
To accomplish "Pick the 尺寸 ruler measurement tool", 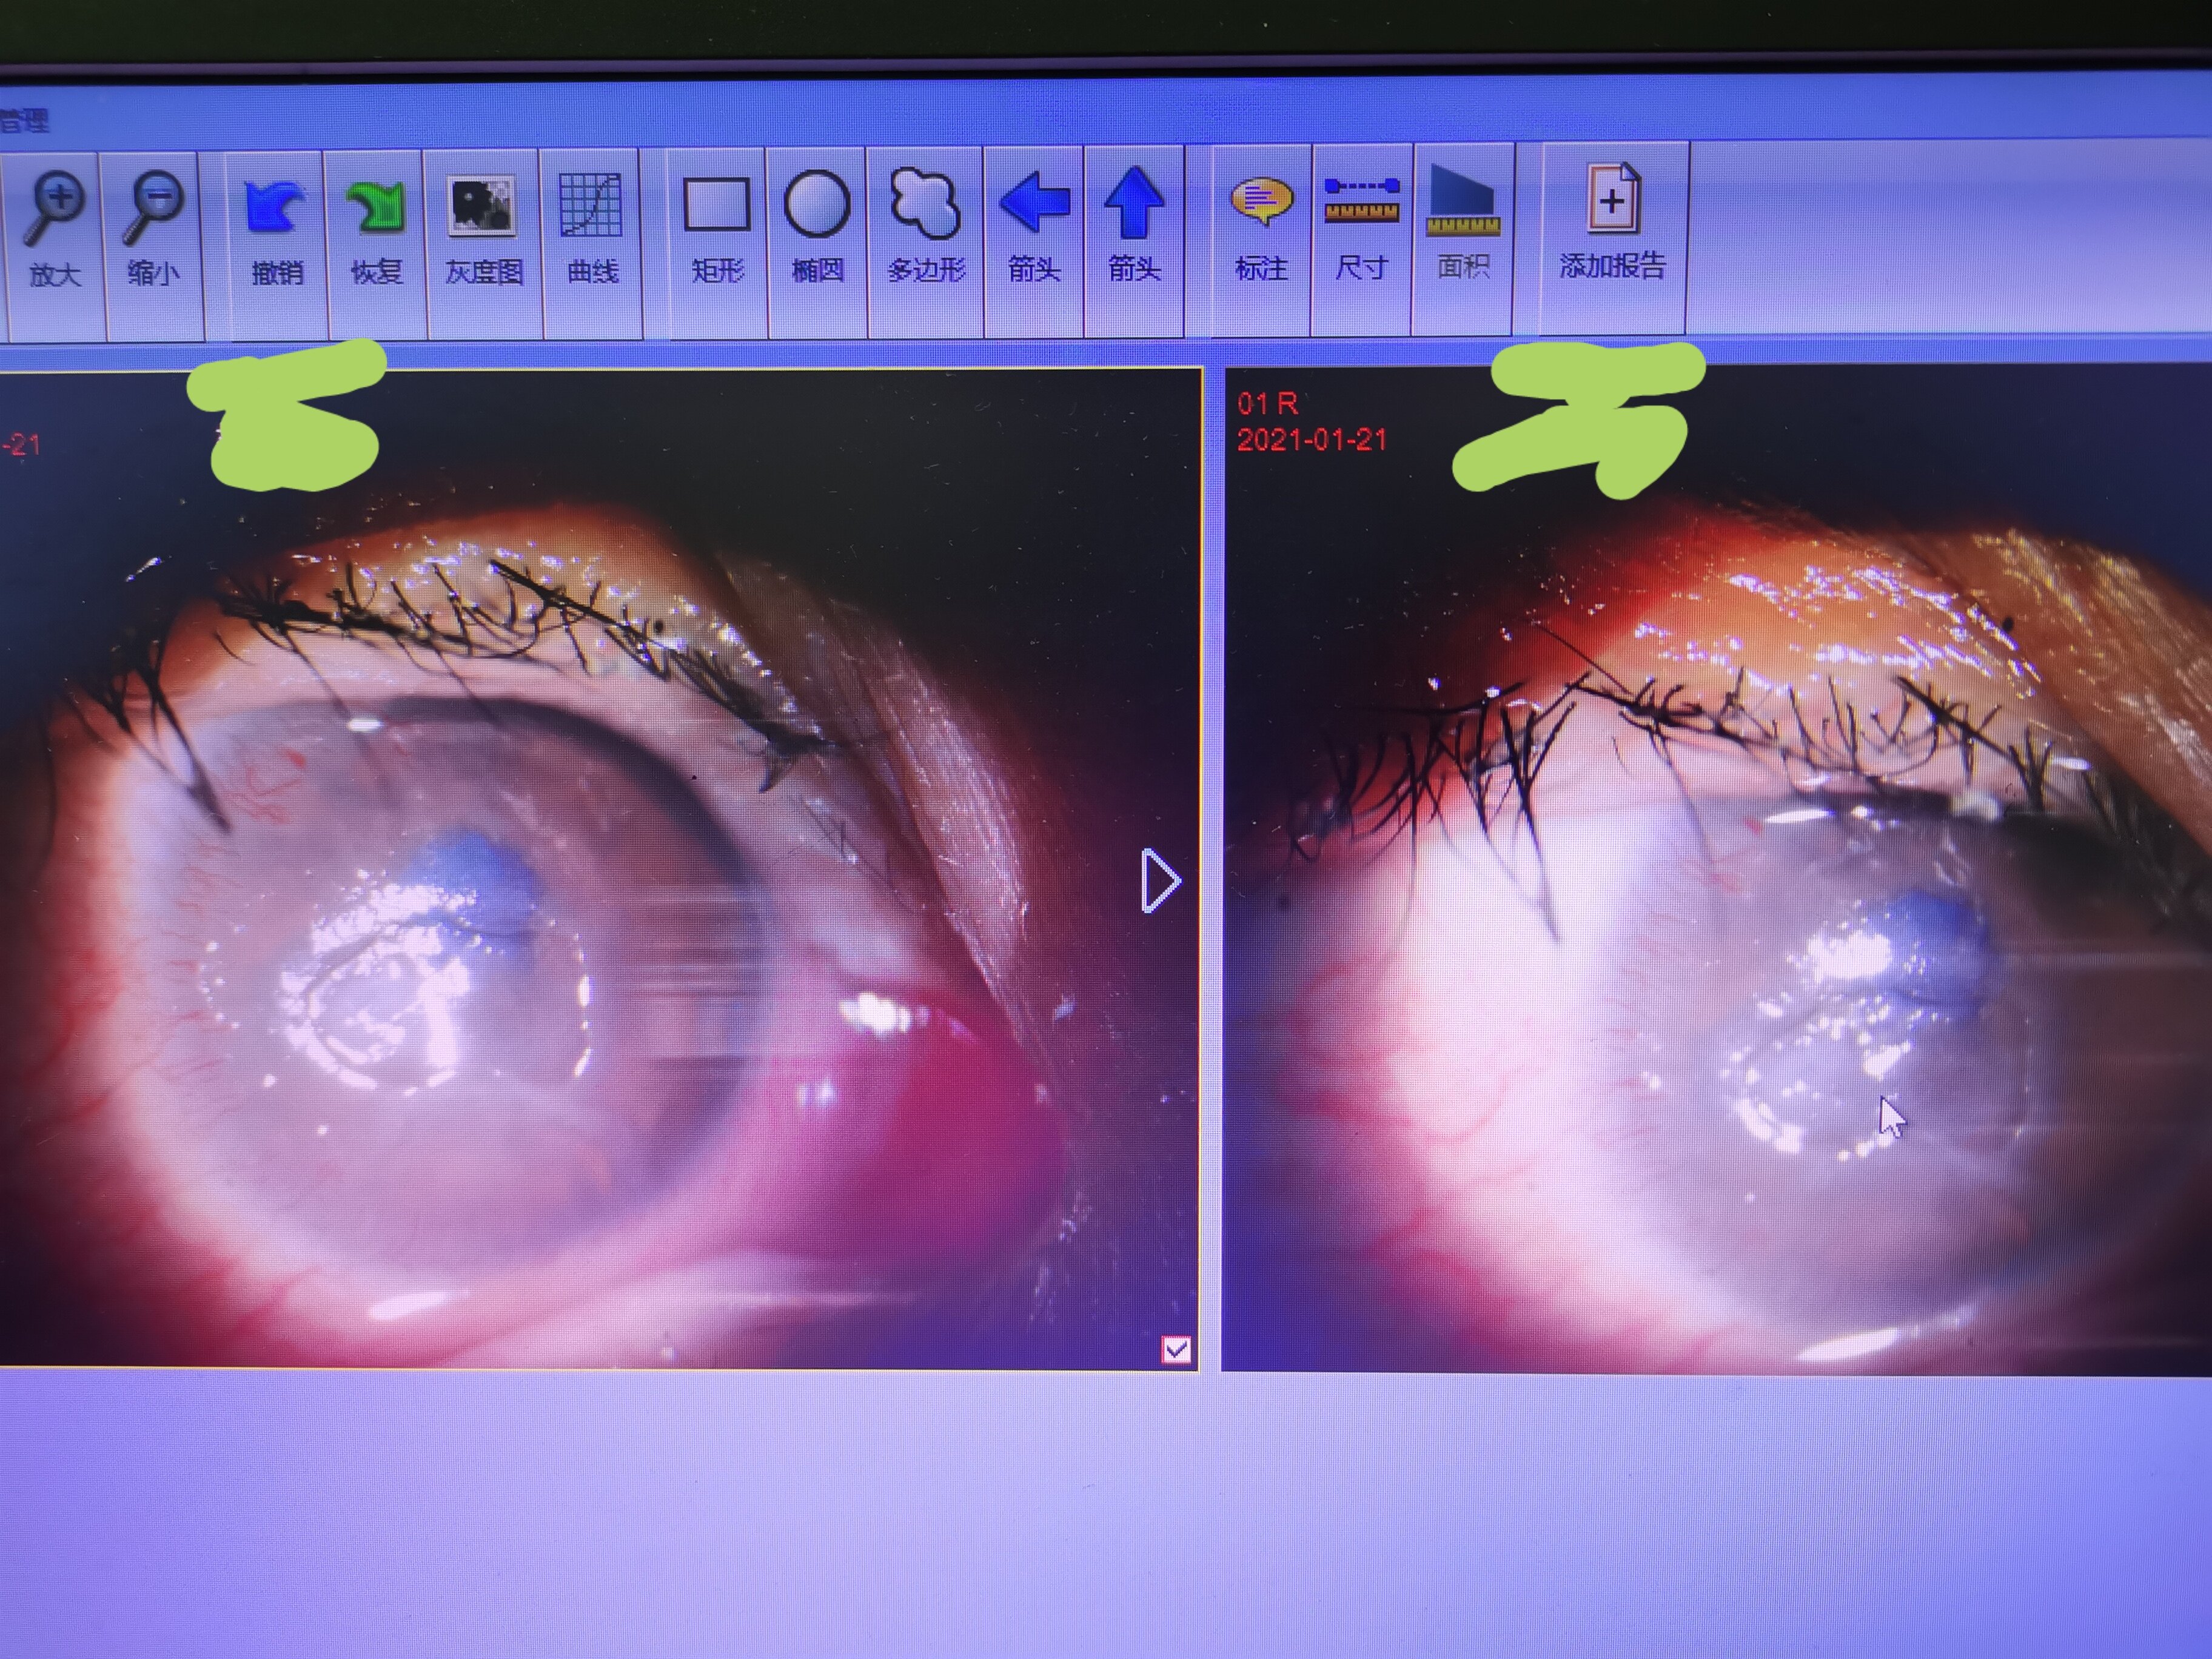I will pyautogui.click(x=1361, y=200).
